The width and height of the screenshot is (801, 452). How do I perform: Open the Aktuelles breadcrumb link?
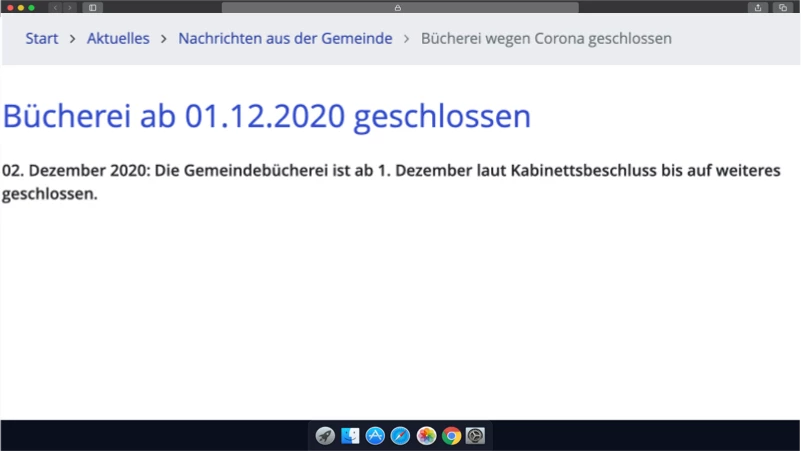(118, 38)
